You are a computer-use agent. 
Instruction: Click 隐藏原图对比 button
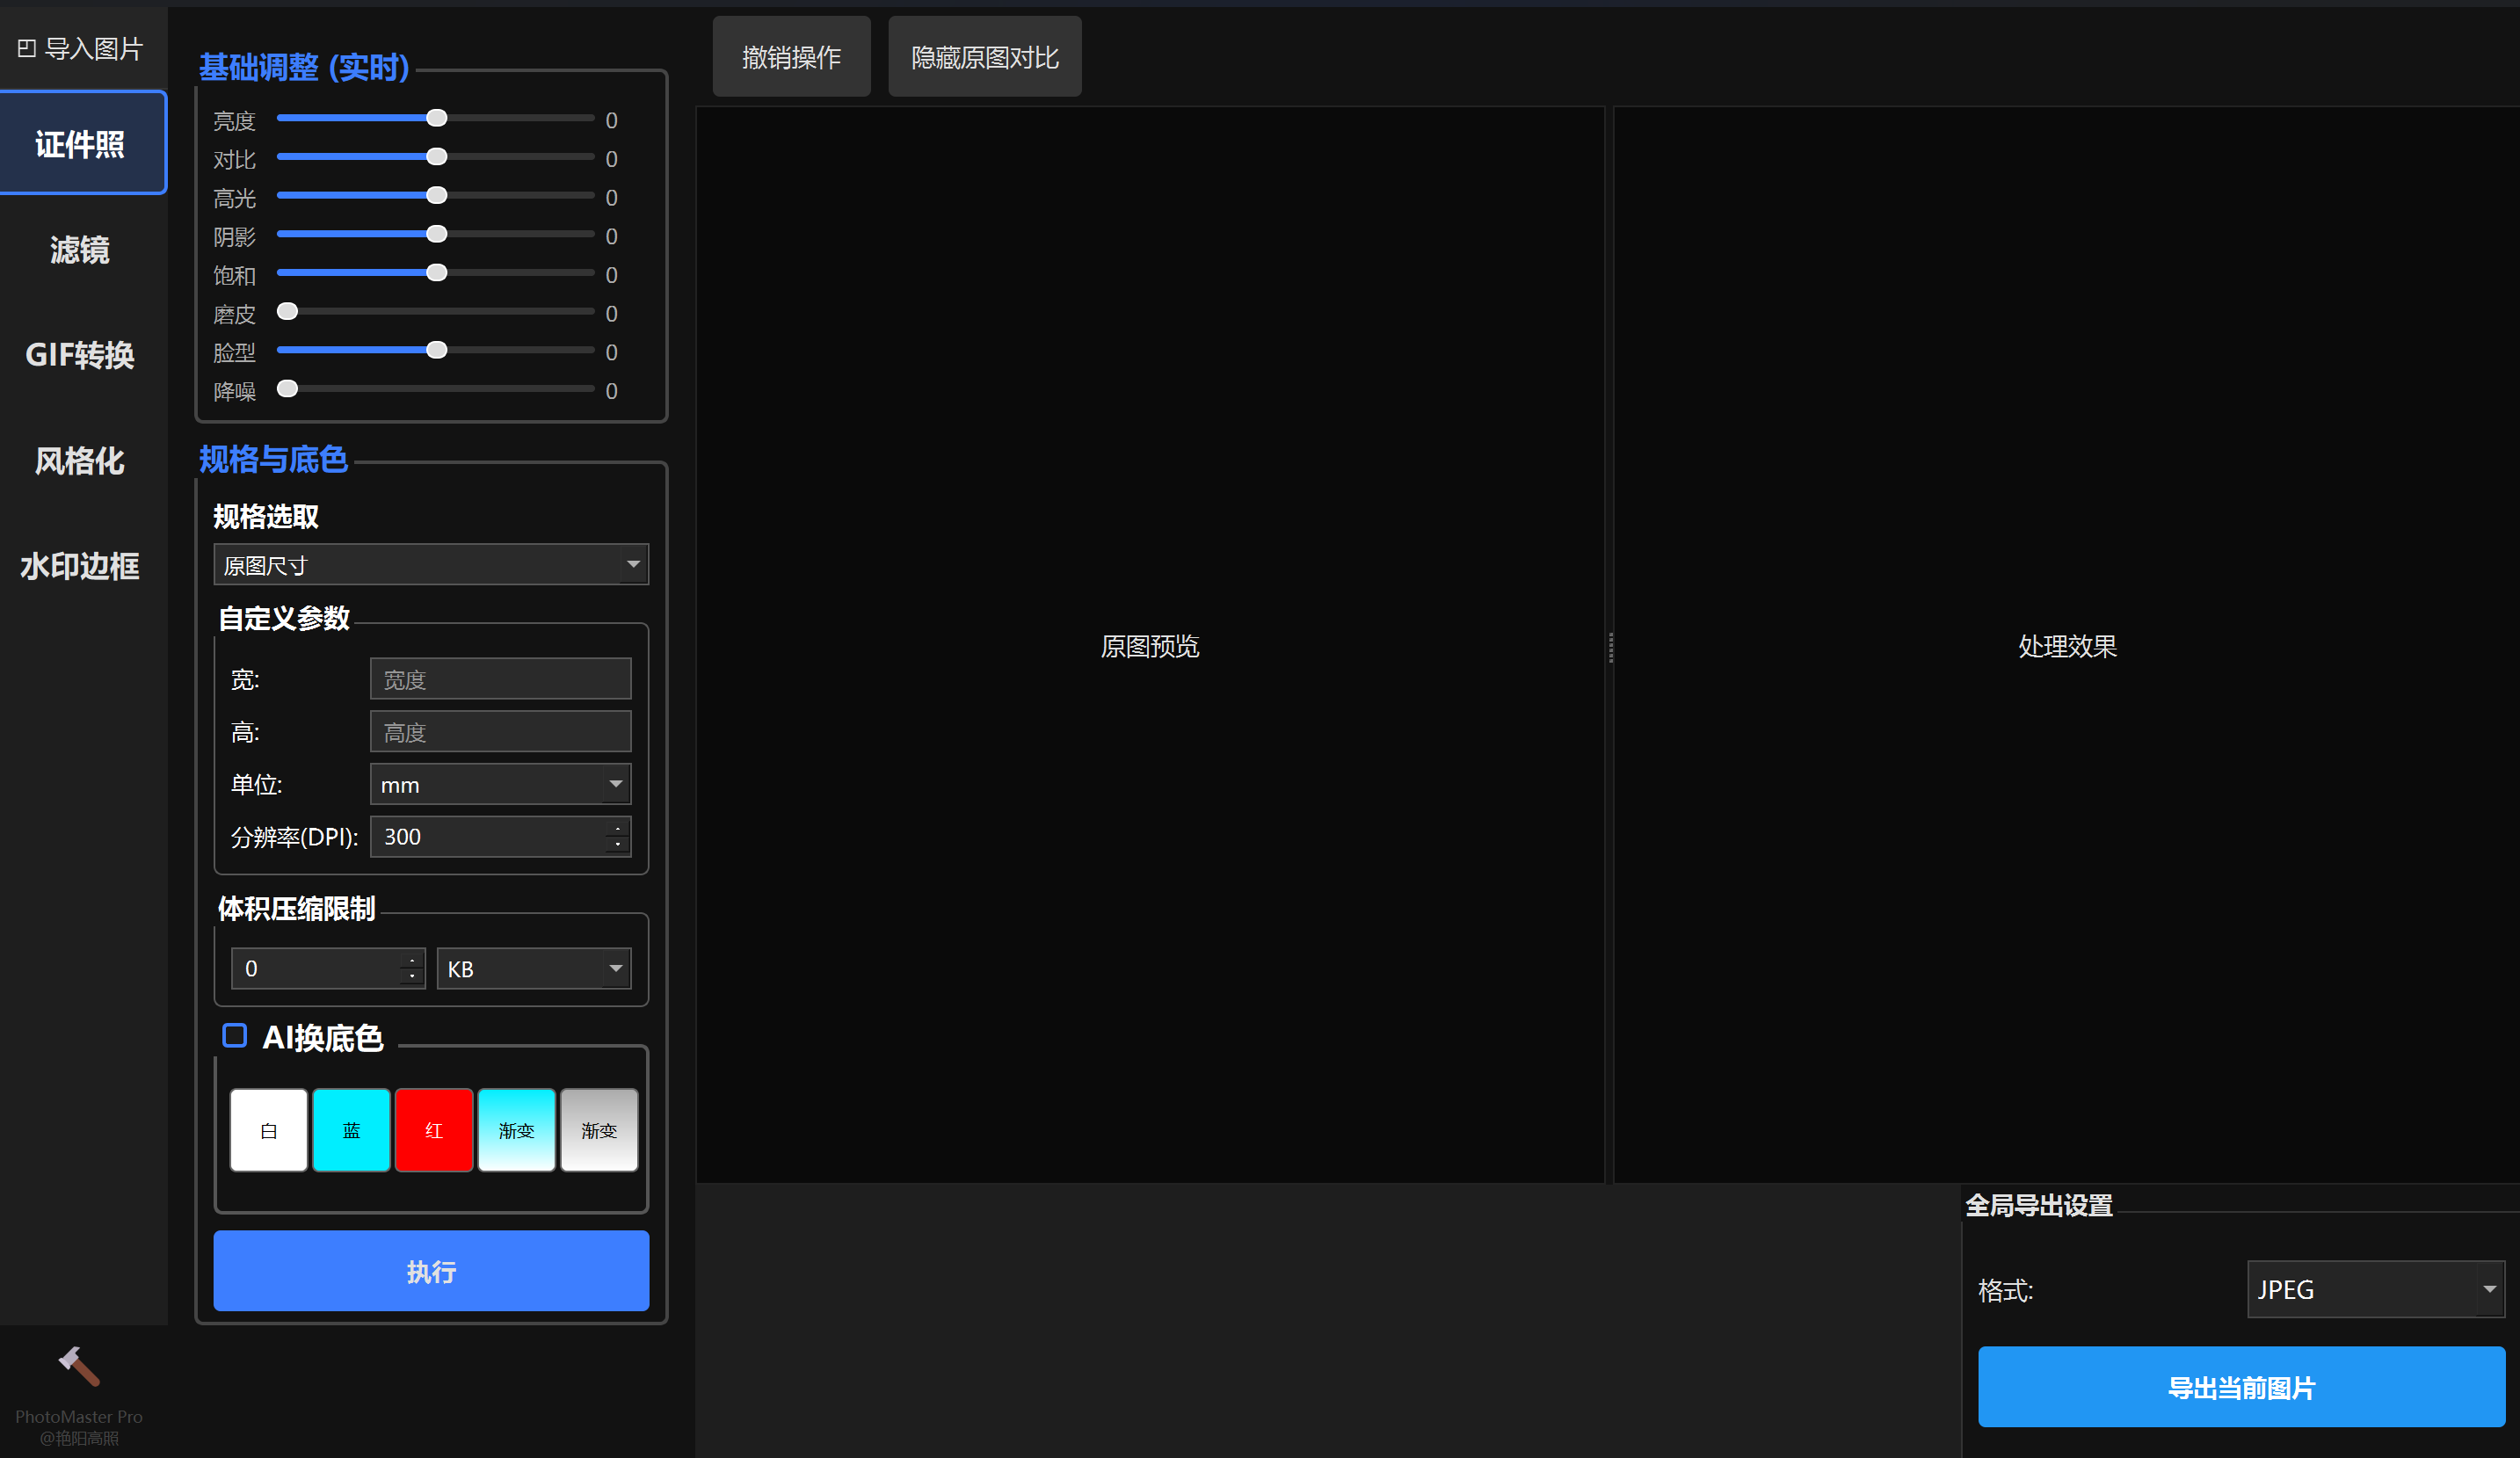(x=984, y=58)
